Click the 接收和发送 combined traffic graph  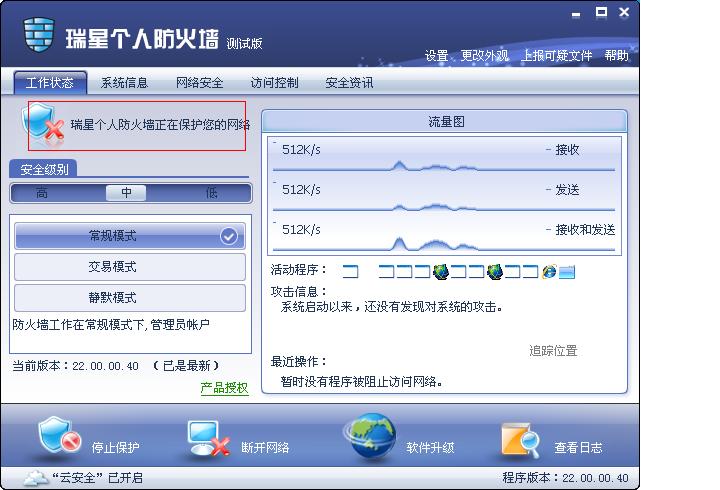444,244
